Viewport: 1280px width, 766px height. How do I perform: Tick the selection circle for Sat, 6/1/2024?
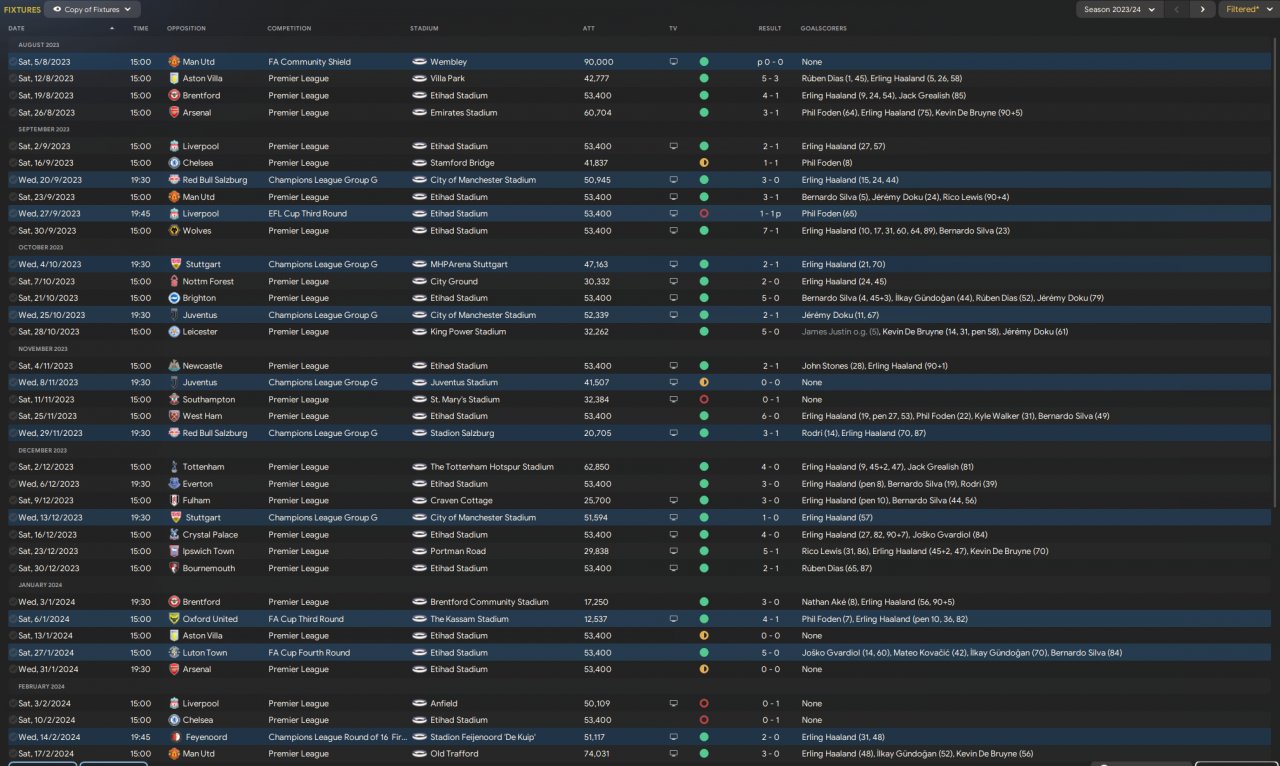tap(13, 619)
